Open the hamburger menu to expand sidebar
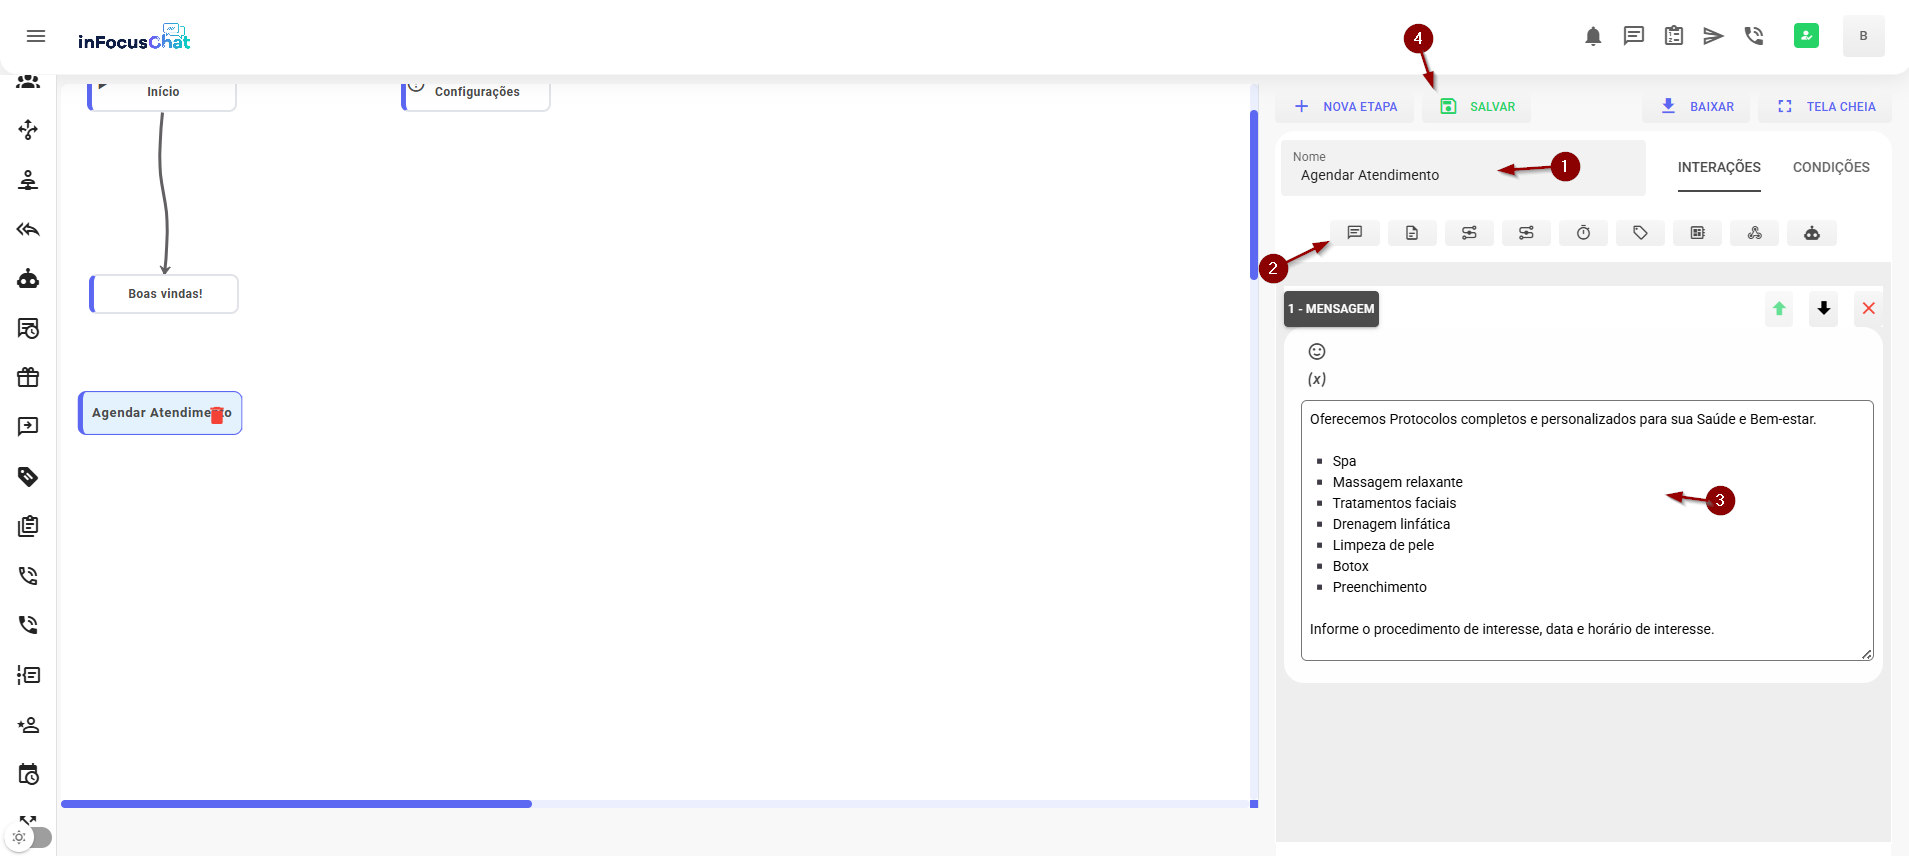The width and height of the screenshot is (1909, 856). tap(36, 37)
